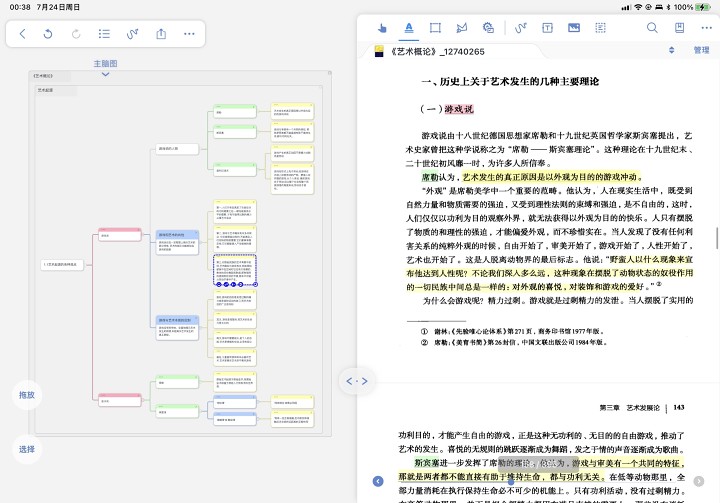Select the lower pink mind map node
Image resolution: width=720 pixels, height=503 pixels.
[x=120, y=400]
